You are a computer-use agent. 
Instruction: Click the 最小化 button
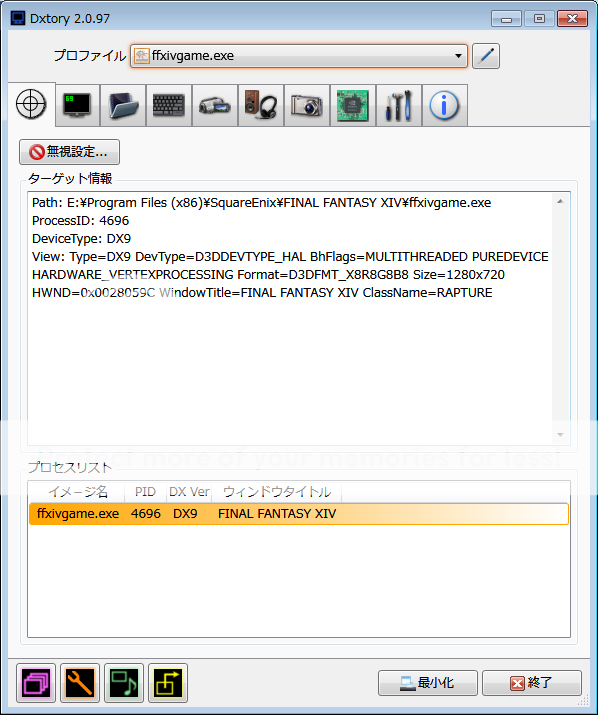(x=427, y=683)
